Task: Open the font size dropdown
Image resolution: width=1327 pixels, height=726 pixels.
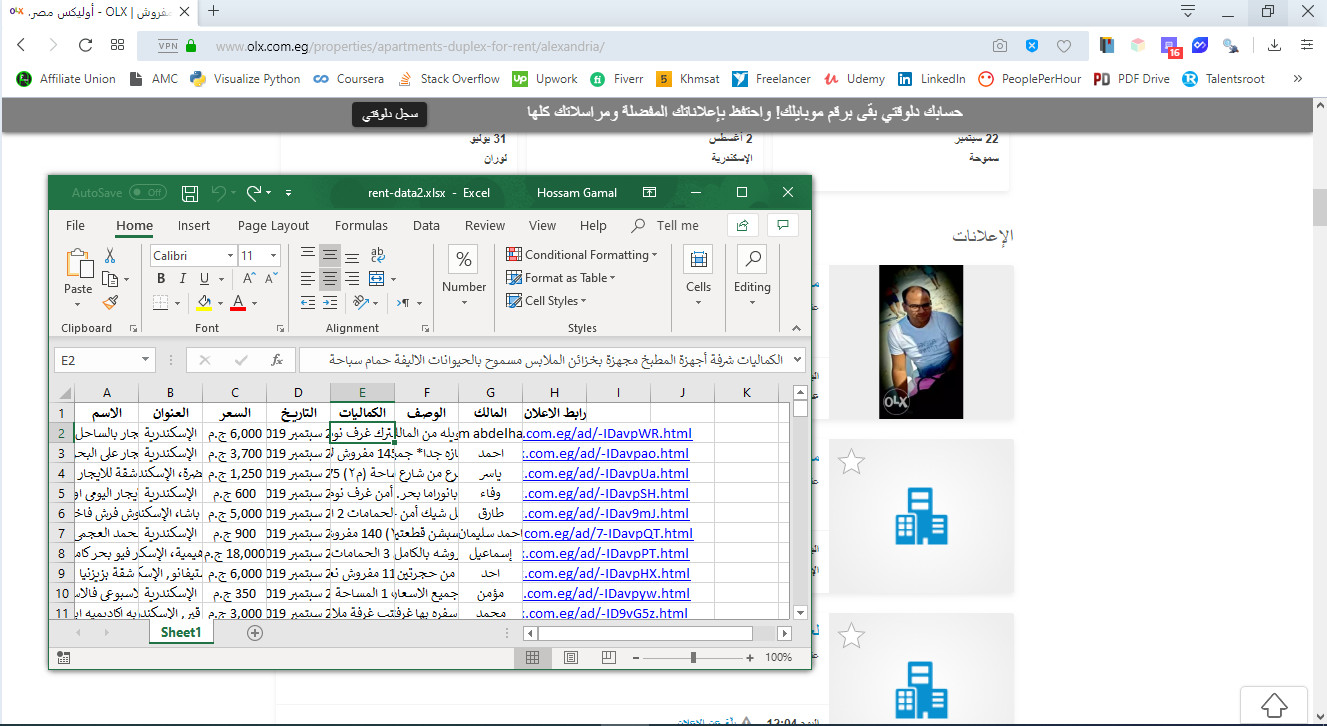Action: [273, 255]
